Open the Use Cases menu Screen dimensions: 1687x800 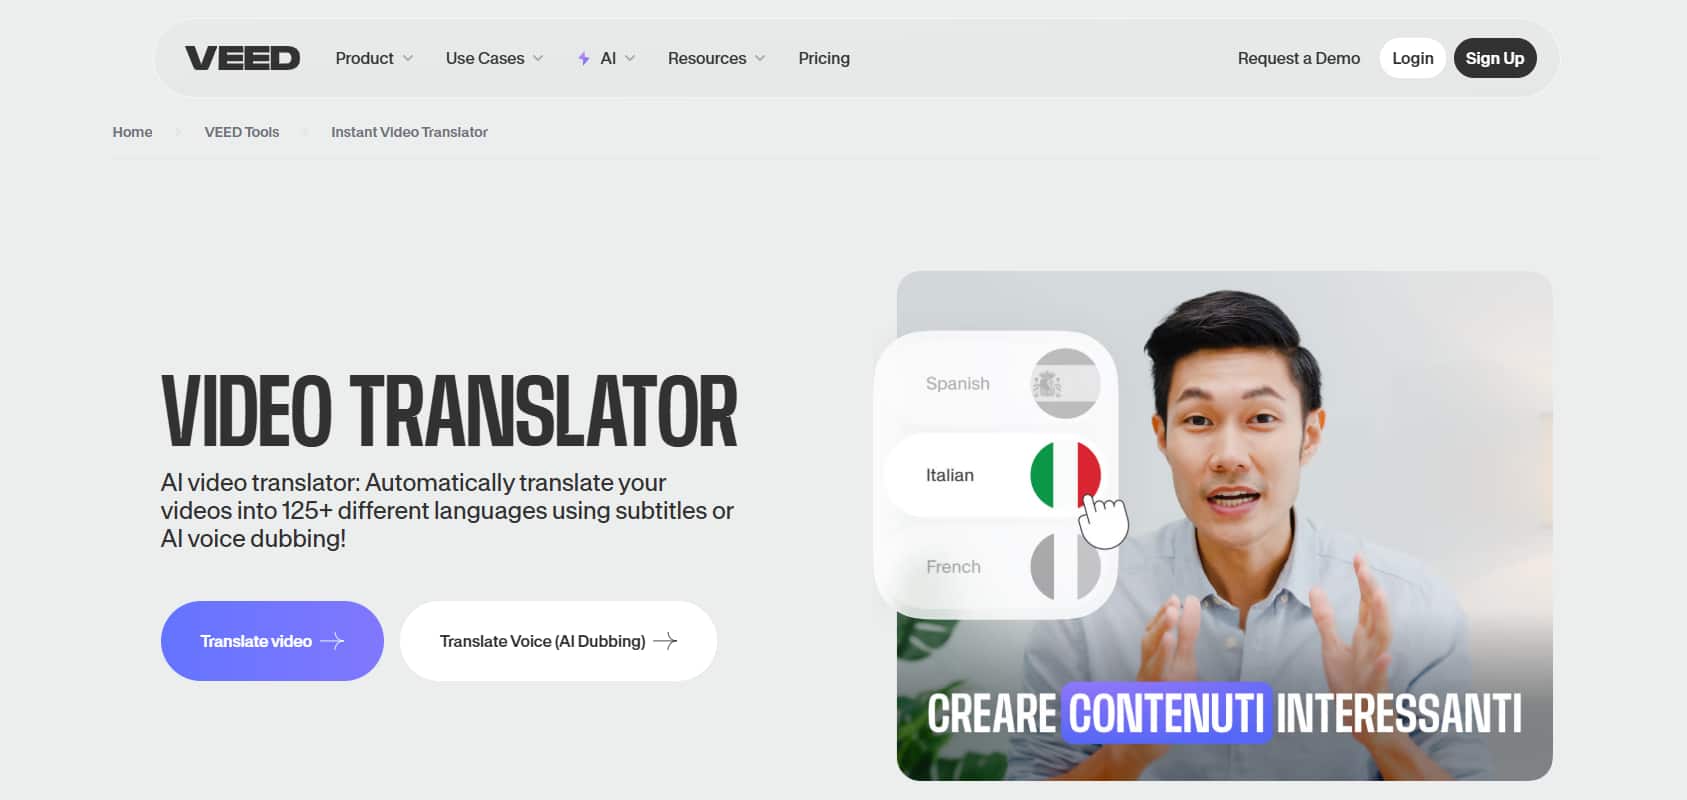(494, 58)
